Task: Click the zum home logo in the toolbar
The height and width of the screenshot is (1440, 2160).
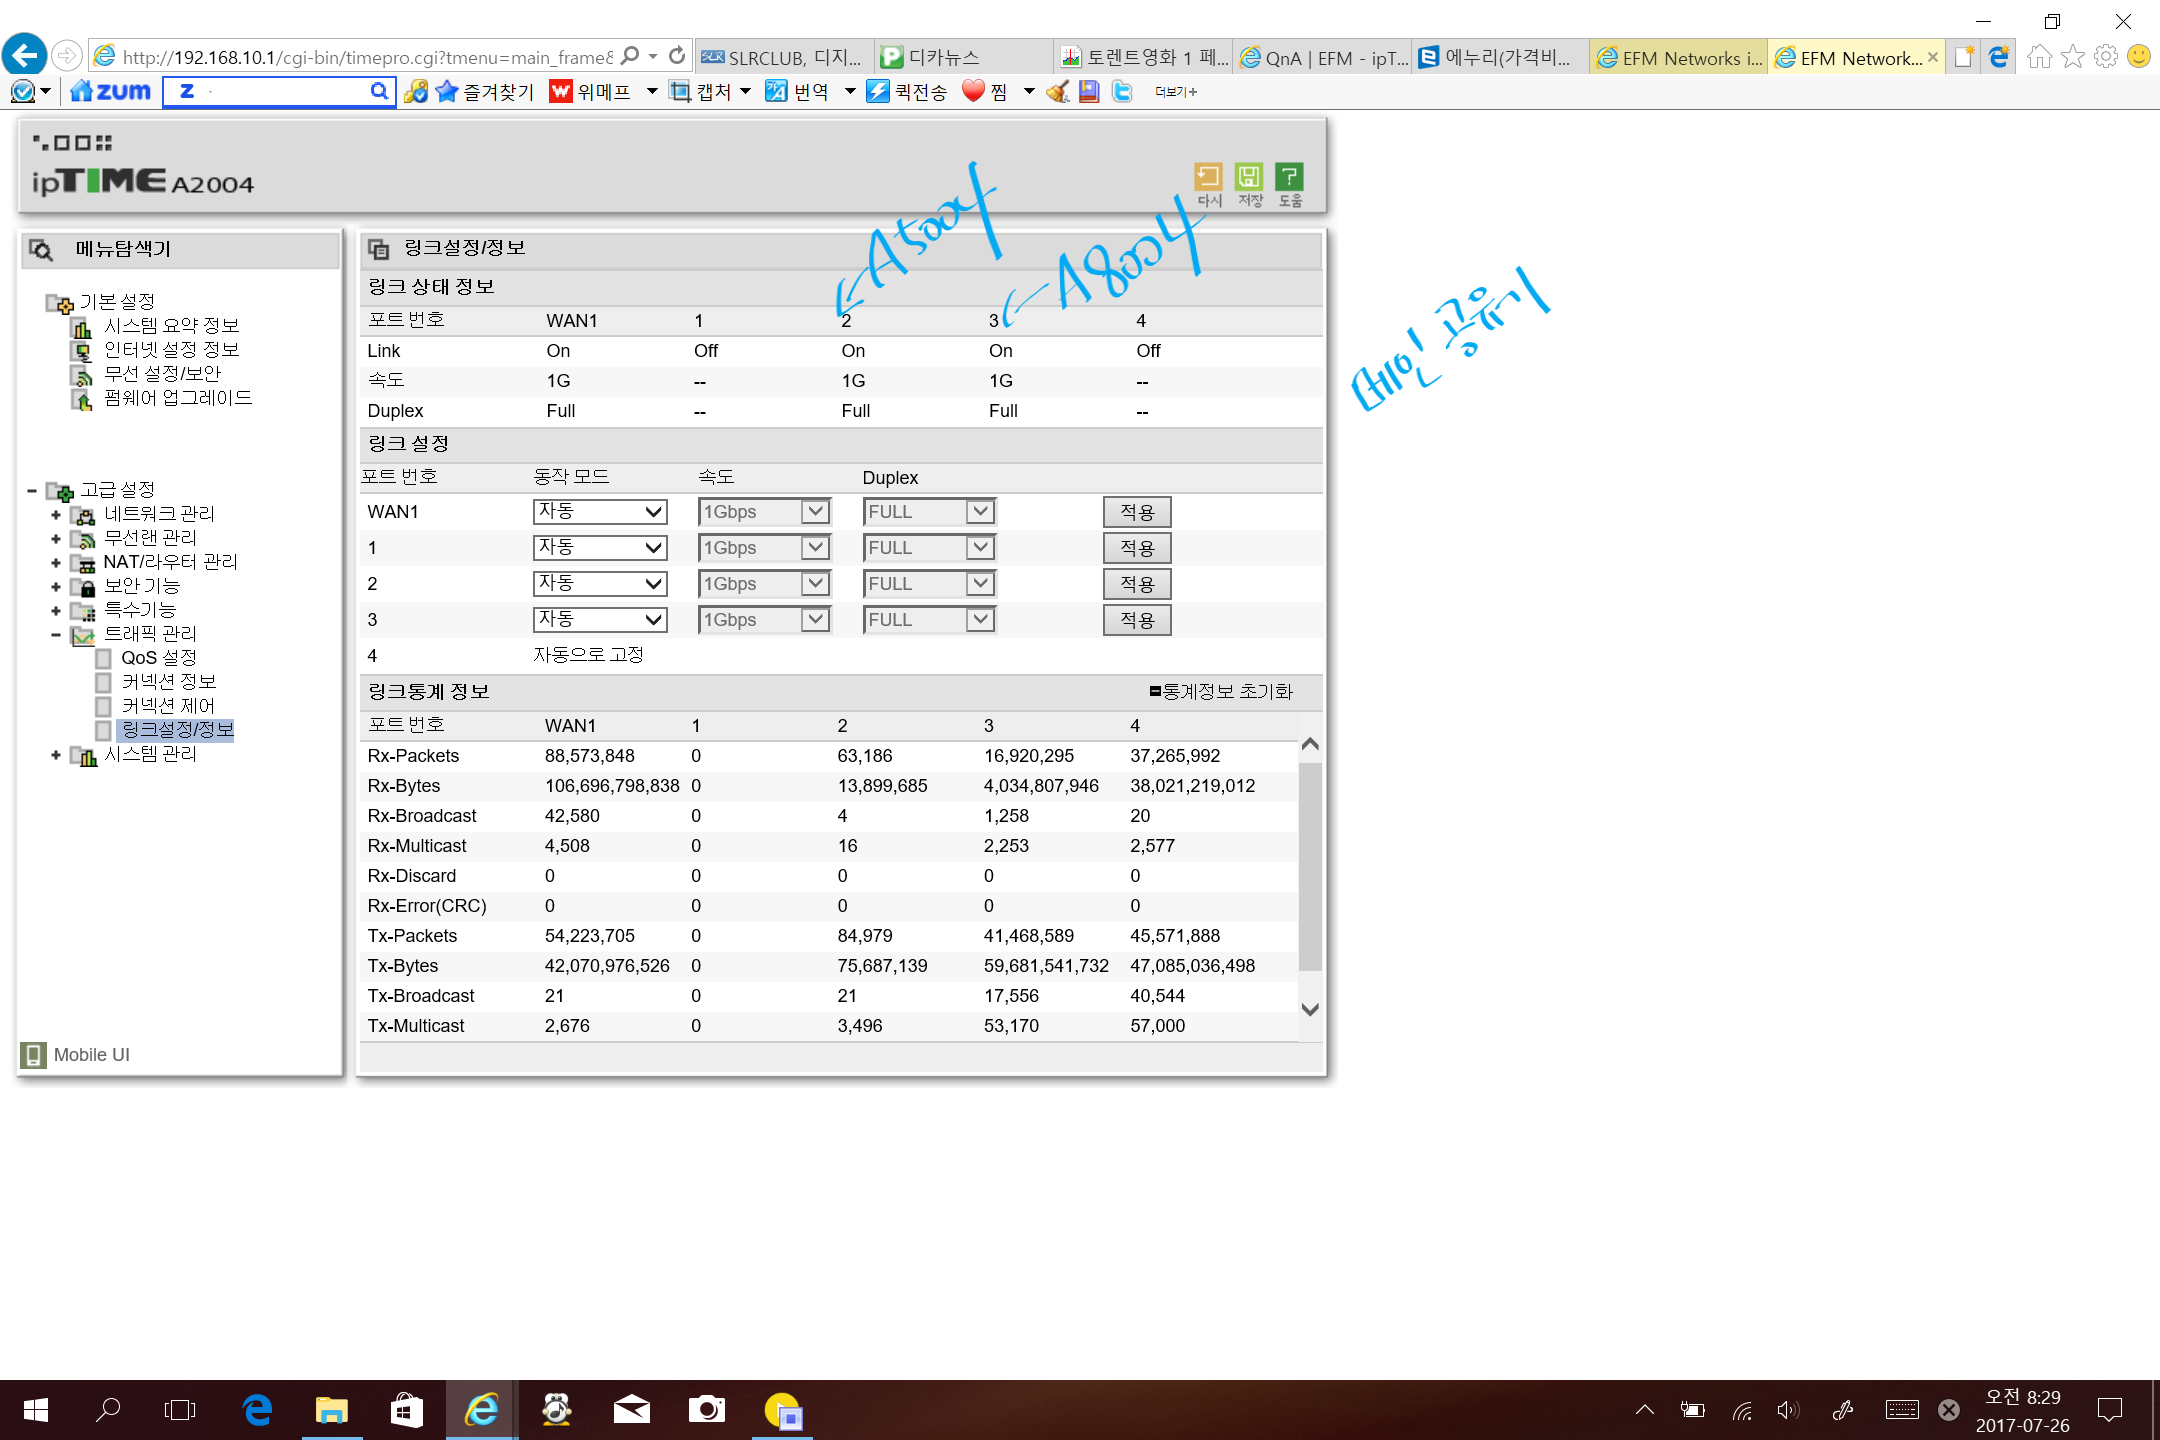Action: [110, 91]
